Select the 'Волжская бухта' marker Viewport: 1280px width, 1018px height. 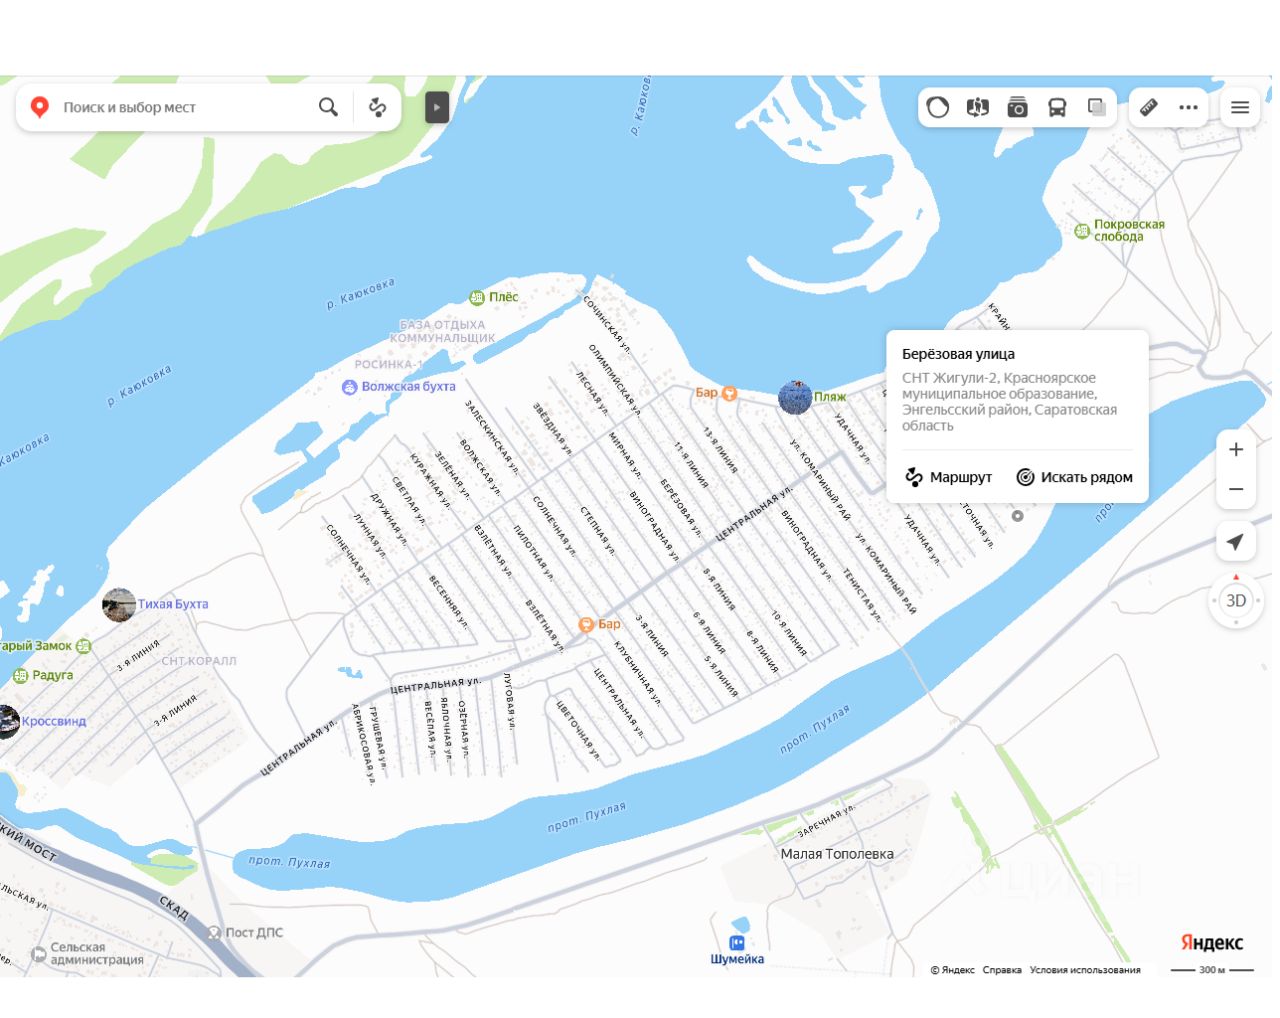coord(398,387)
